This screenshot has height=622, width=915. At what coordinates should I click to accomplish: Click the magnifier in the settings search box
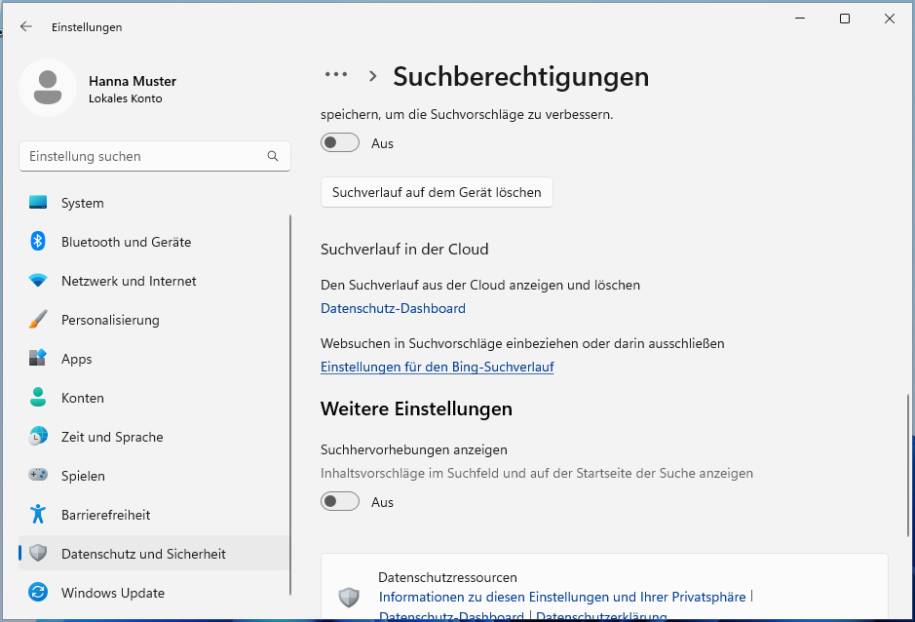[272, 156]
